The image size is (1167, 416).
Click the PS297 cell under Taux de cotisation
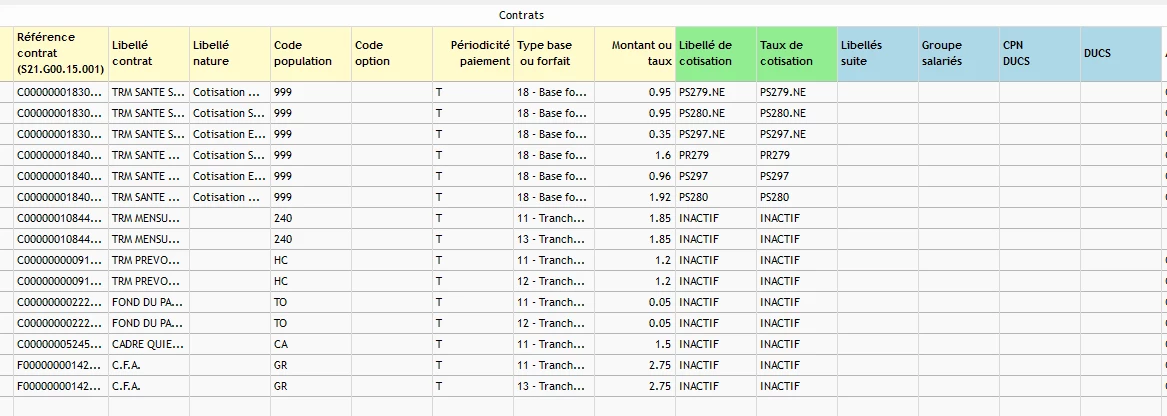tap(797, 176)
